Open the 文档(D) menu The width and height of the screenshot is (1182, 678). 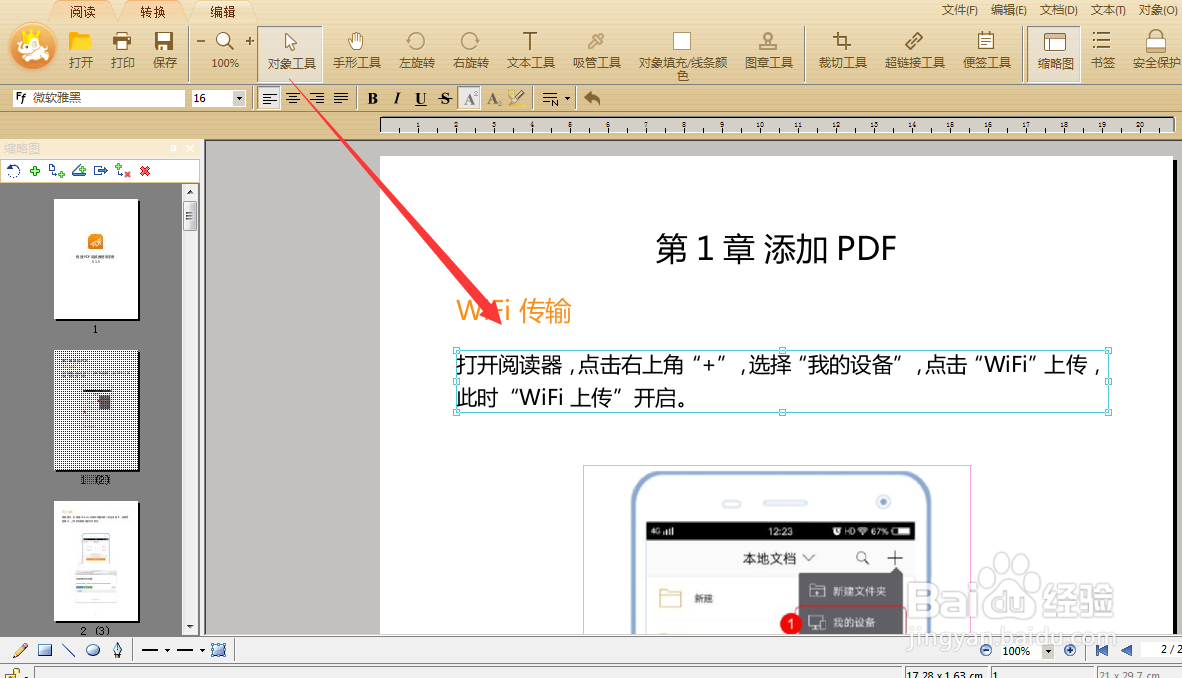pos(1058,10)
